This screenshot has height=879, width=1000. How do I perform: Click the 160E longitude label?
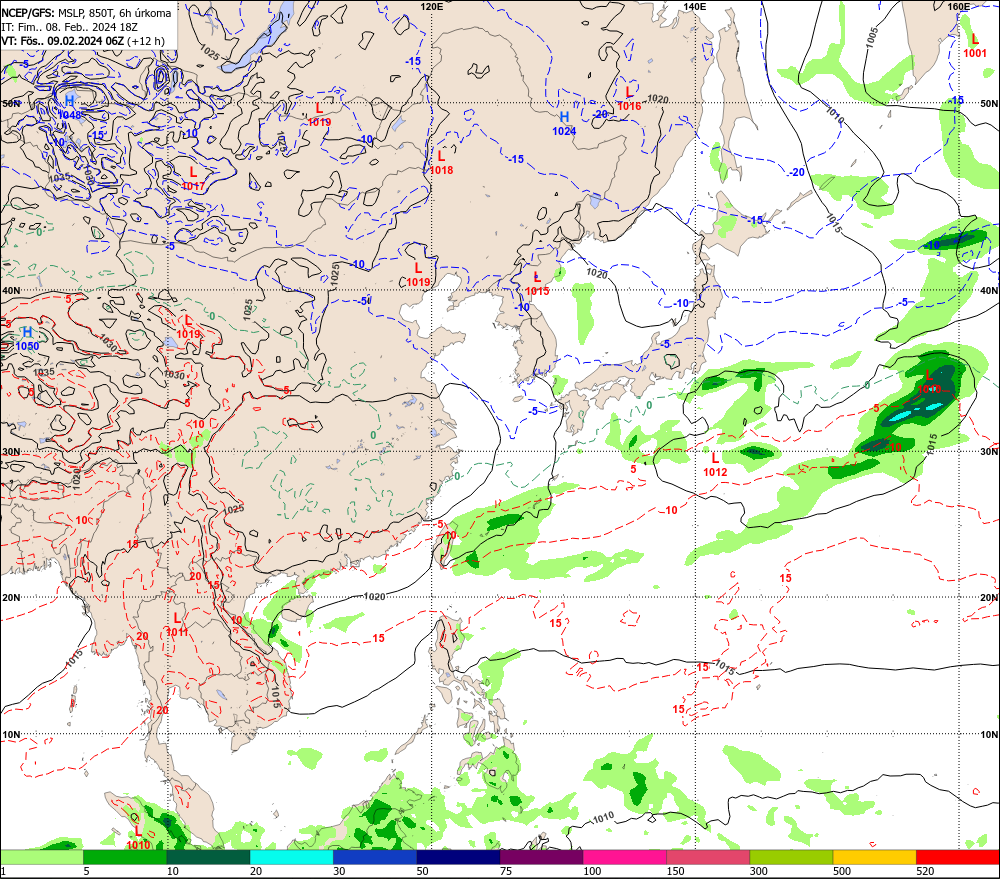click(958, 6)
